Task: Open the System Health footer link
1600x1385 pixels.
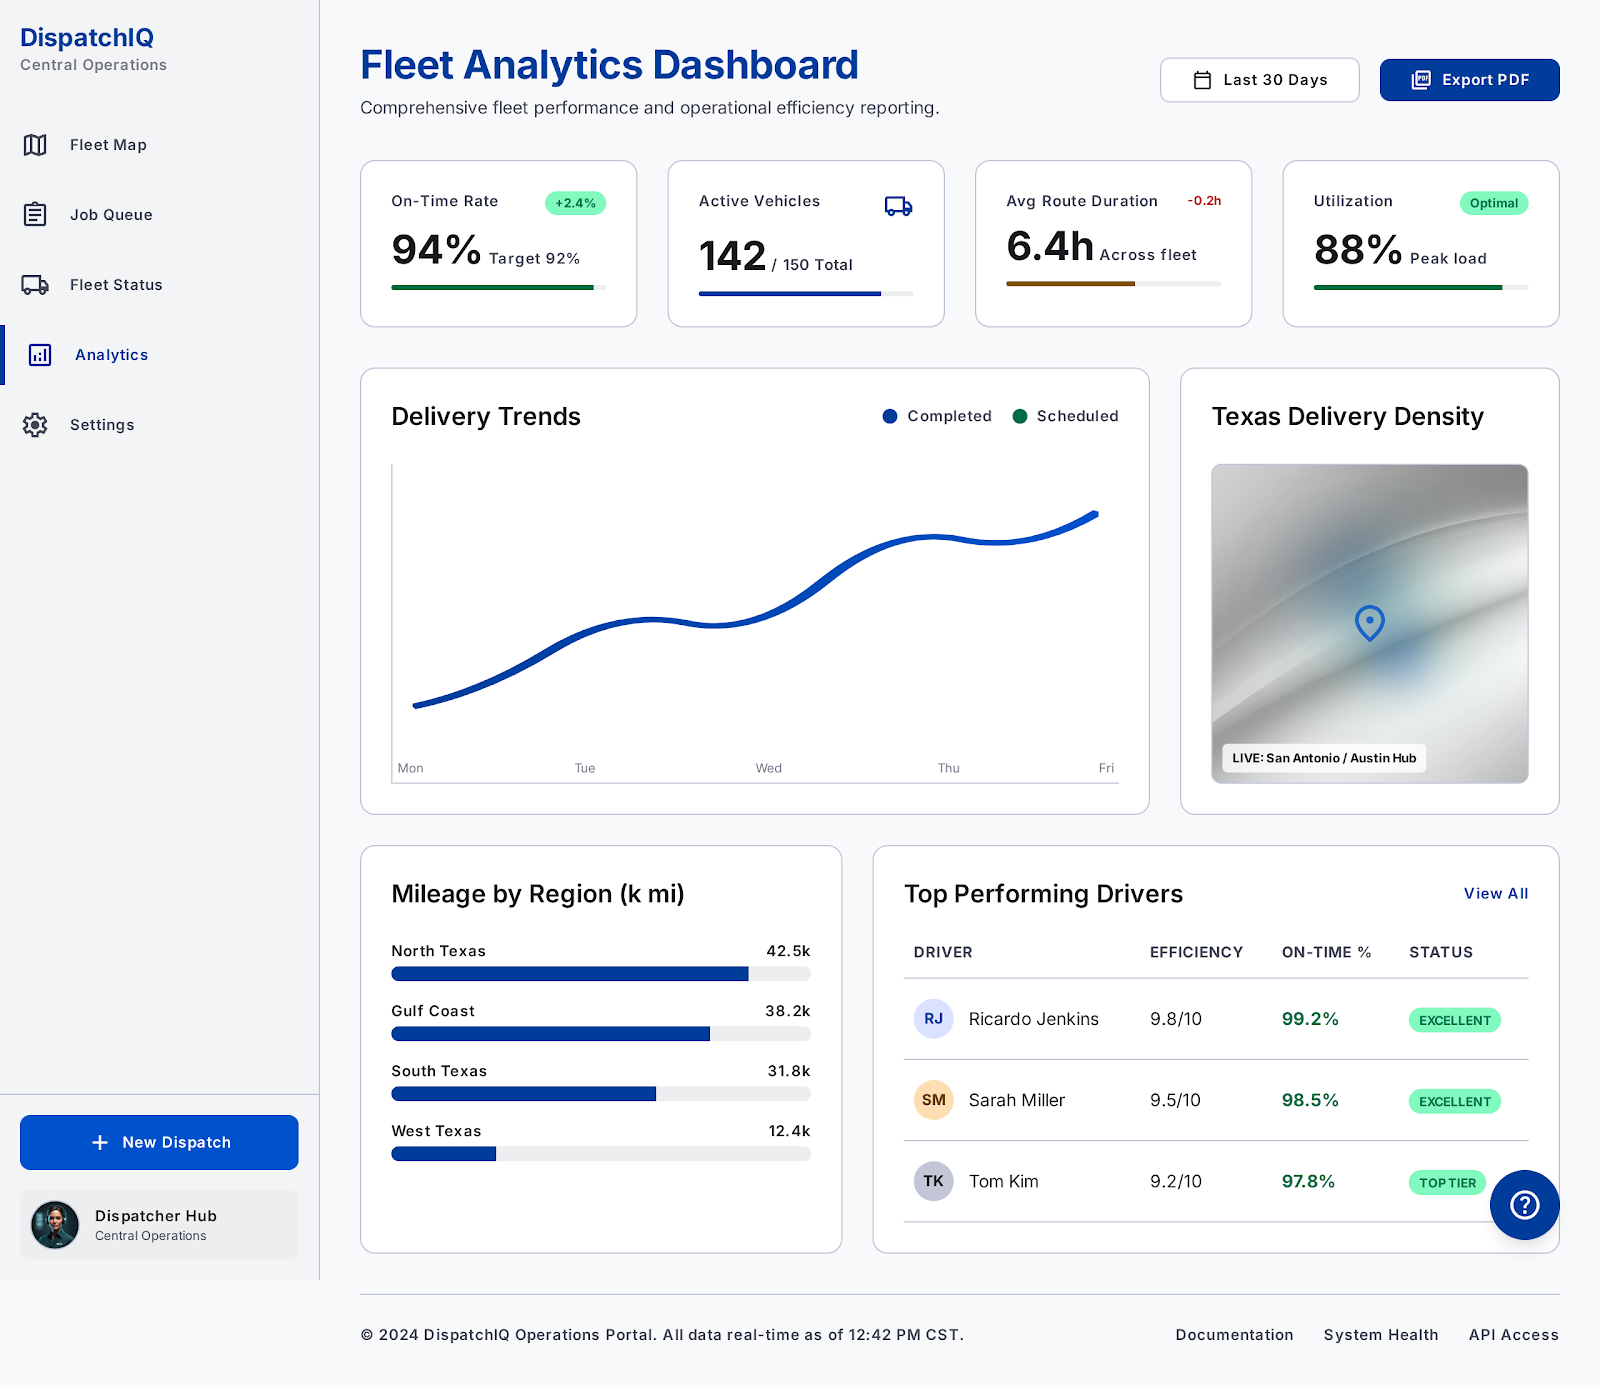Action: [x=1381, y=1335]
